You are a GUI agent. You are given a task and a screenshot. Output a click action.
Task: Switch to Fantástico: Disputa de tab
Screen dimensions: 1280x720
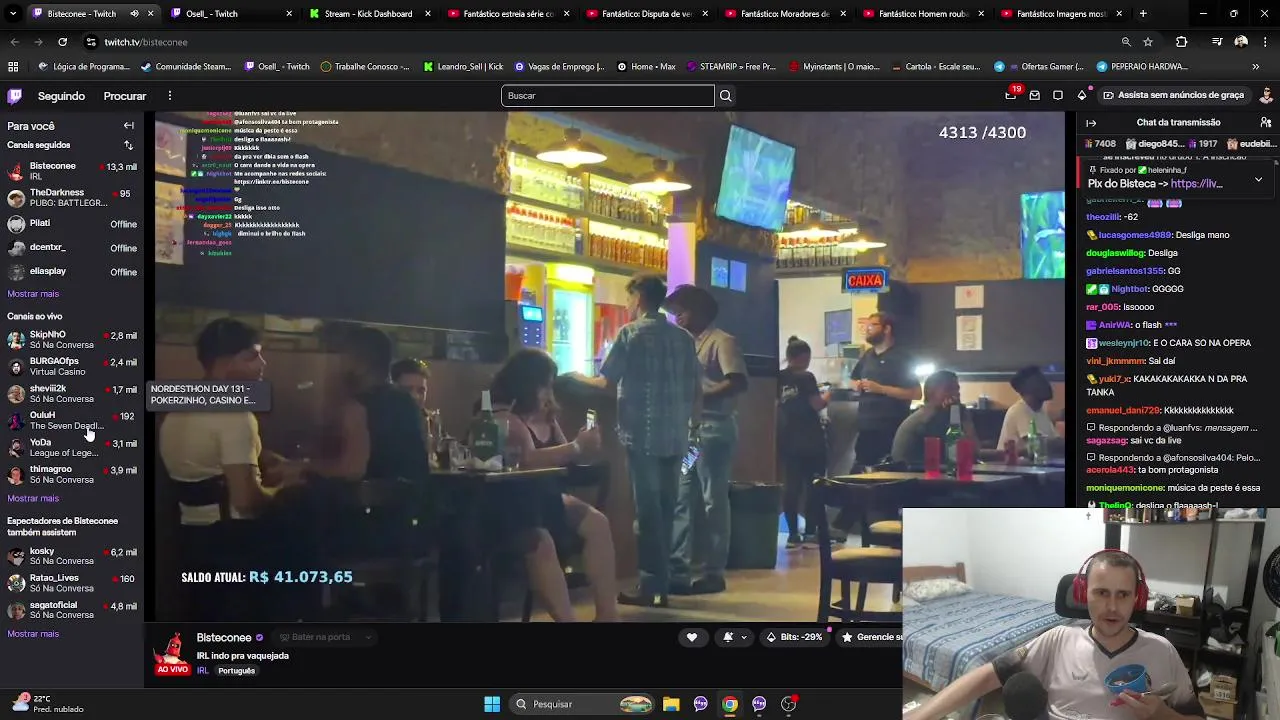coord(645,14)
